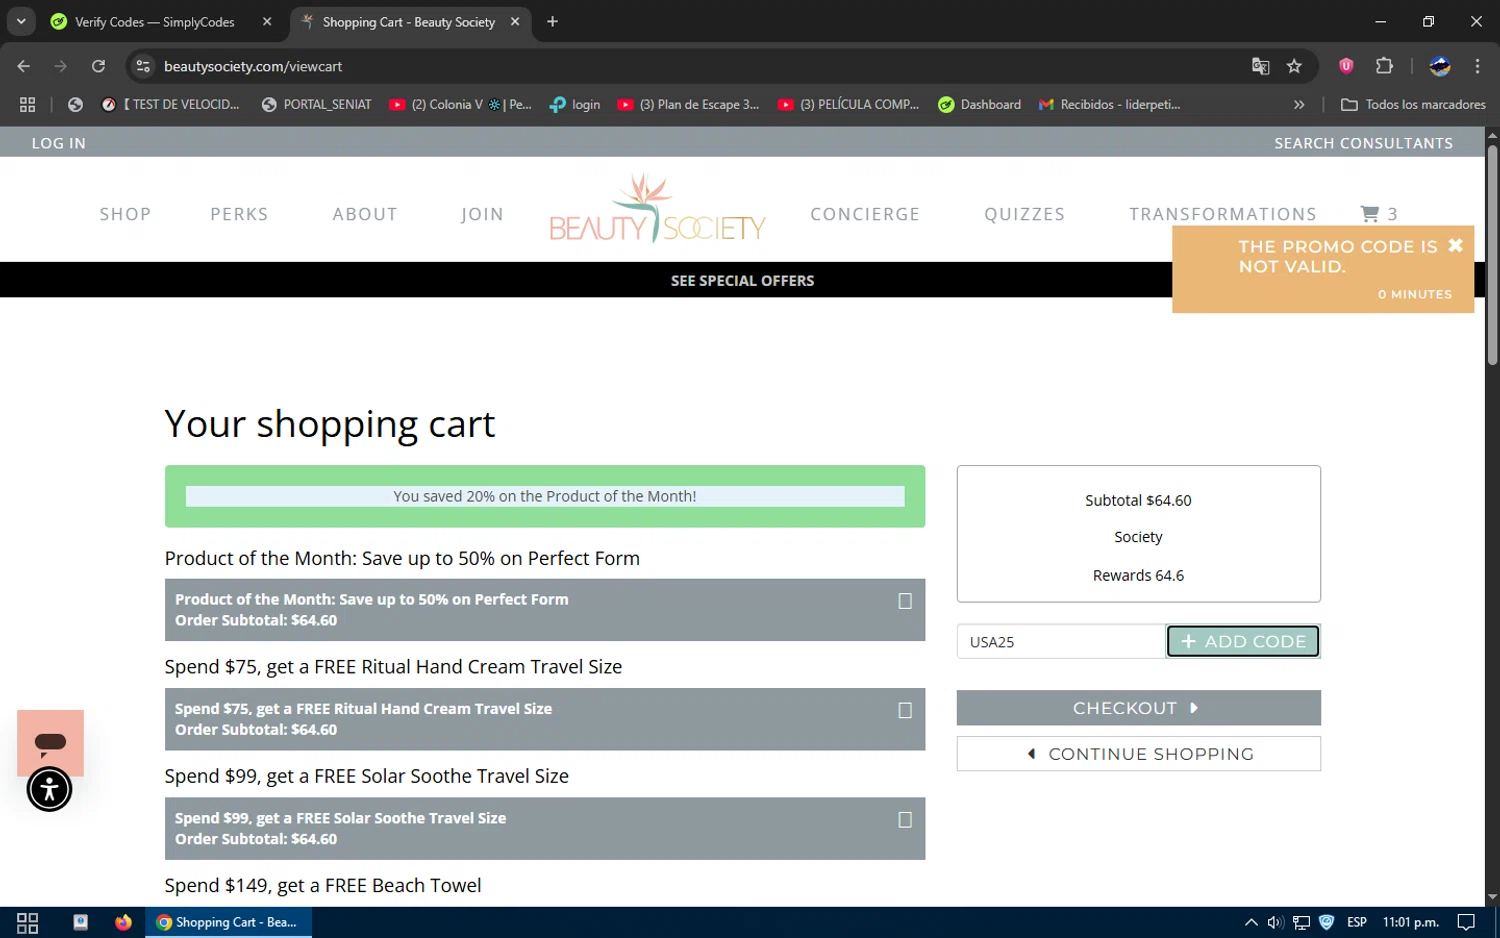This screenshot has width=1500, height=938.
Task: Open the Chrome three-dot menu
Action: coord(1477,66)
